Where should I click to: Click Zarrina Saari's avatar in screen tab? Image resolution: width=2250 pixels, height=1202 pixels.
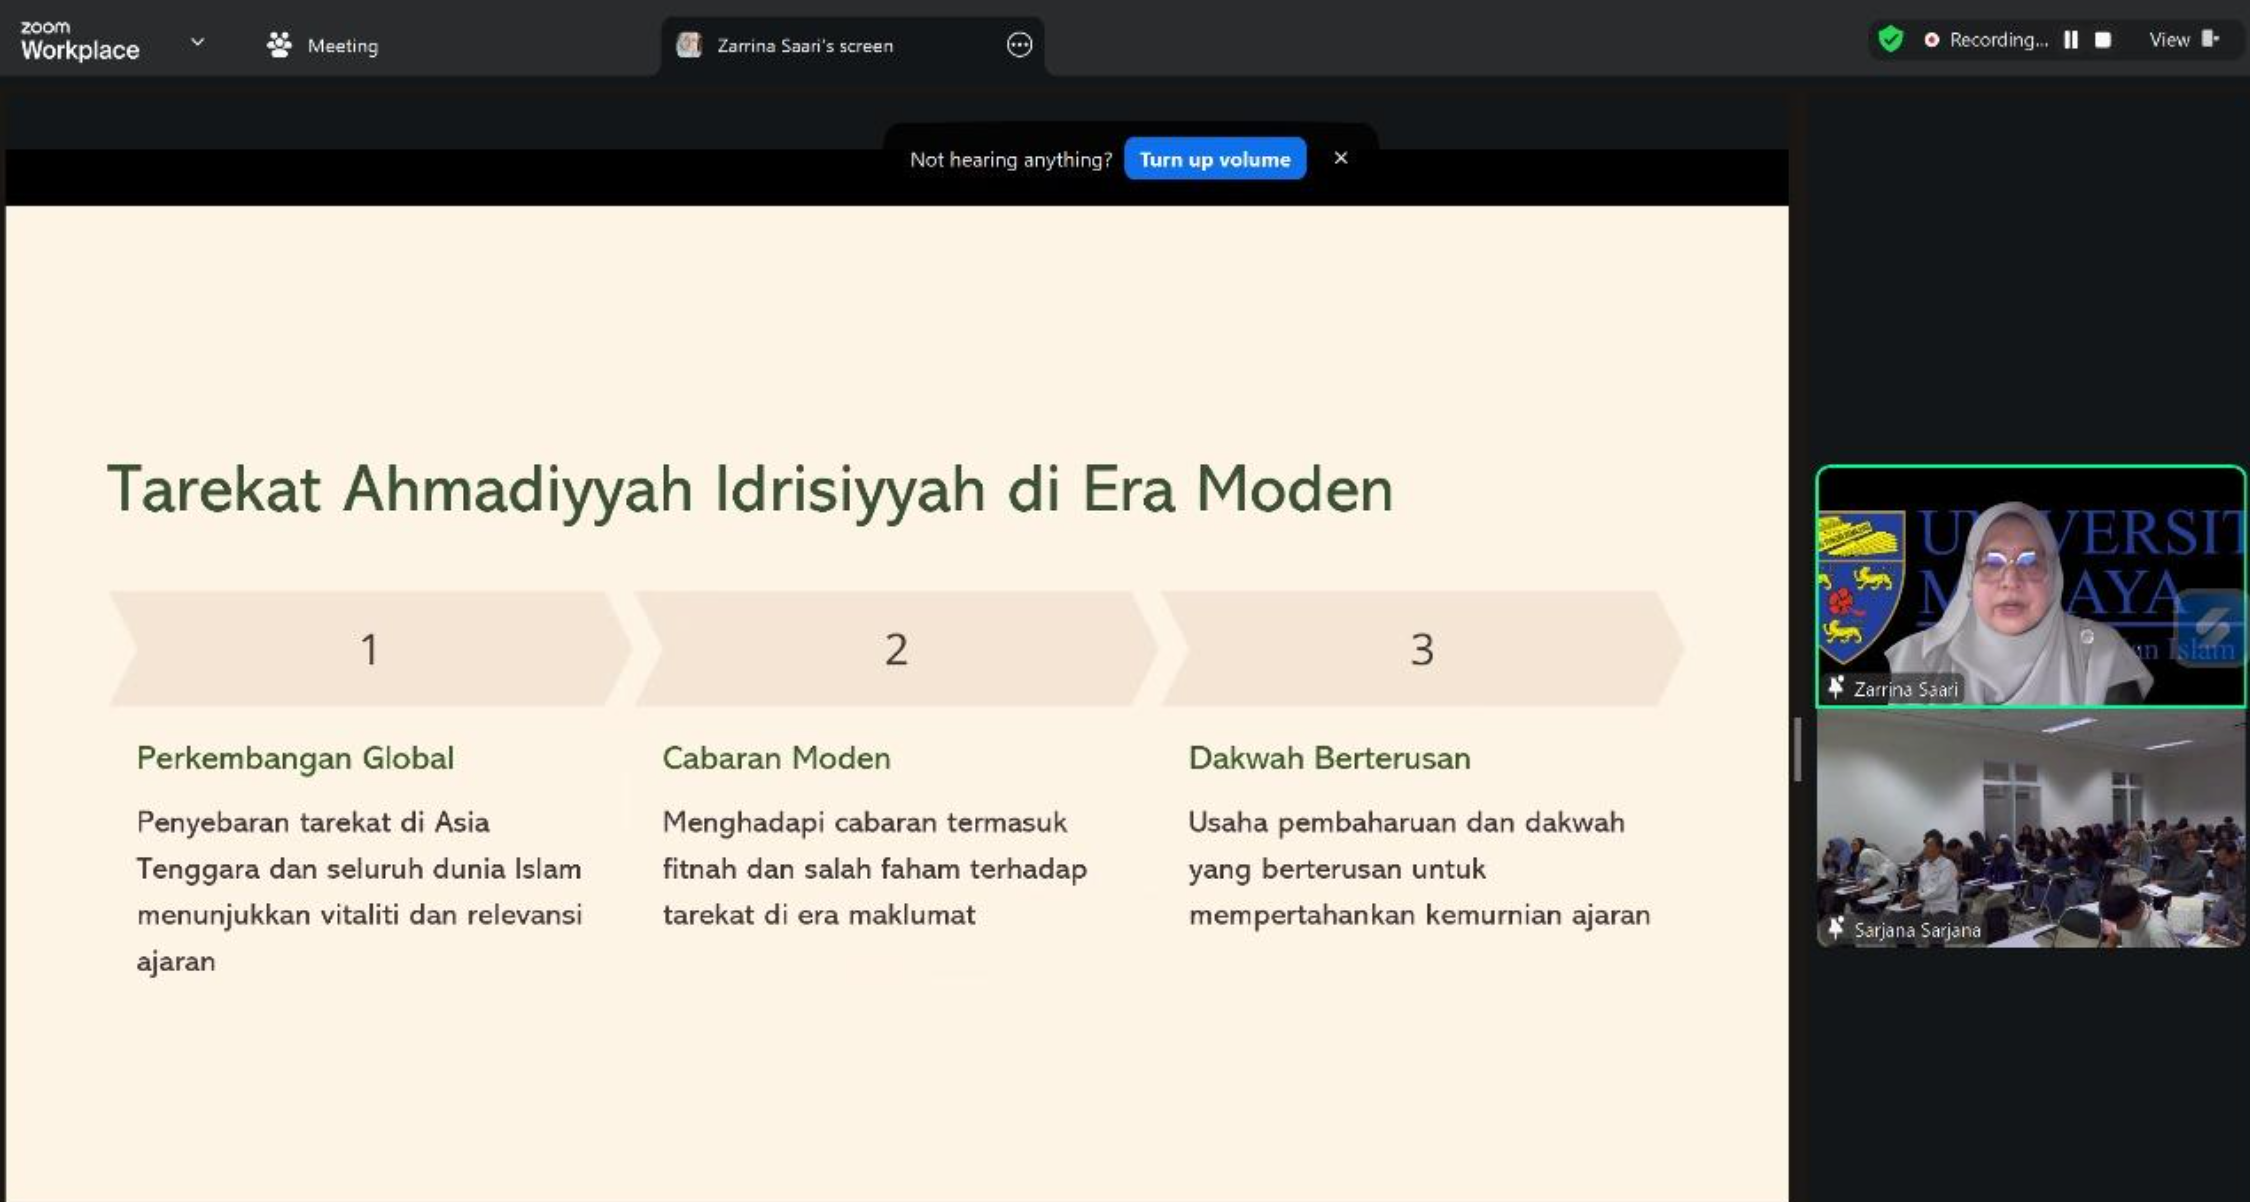pos(689,45)
